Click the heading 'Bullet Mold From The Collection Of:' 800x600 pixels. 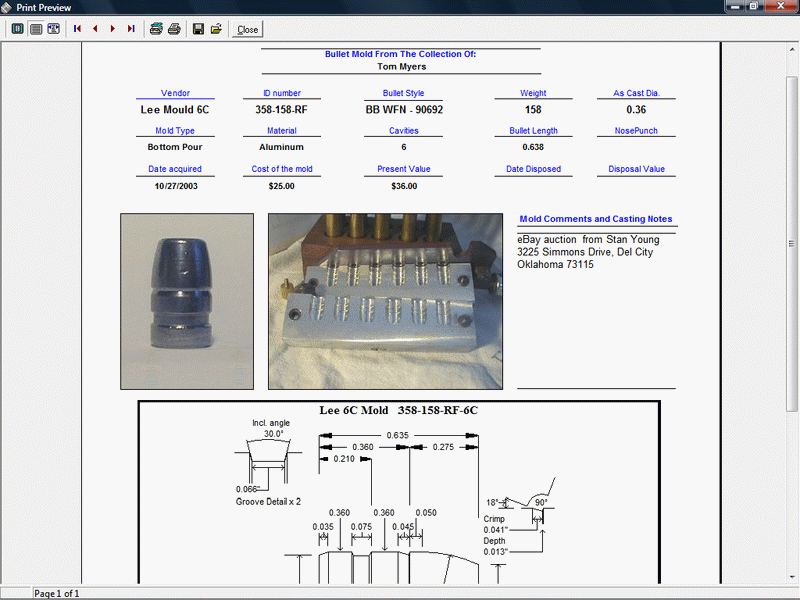[x=401, y=54]
